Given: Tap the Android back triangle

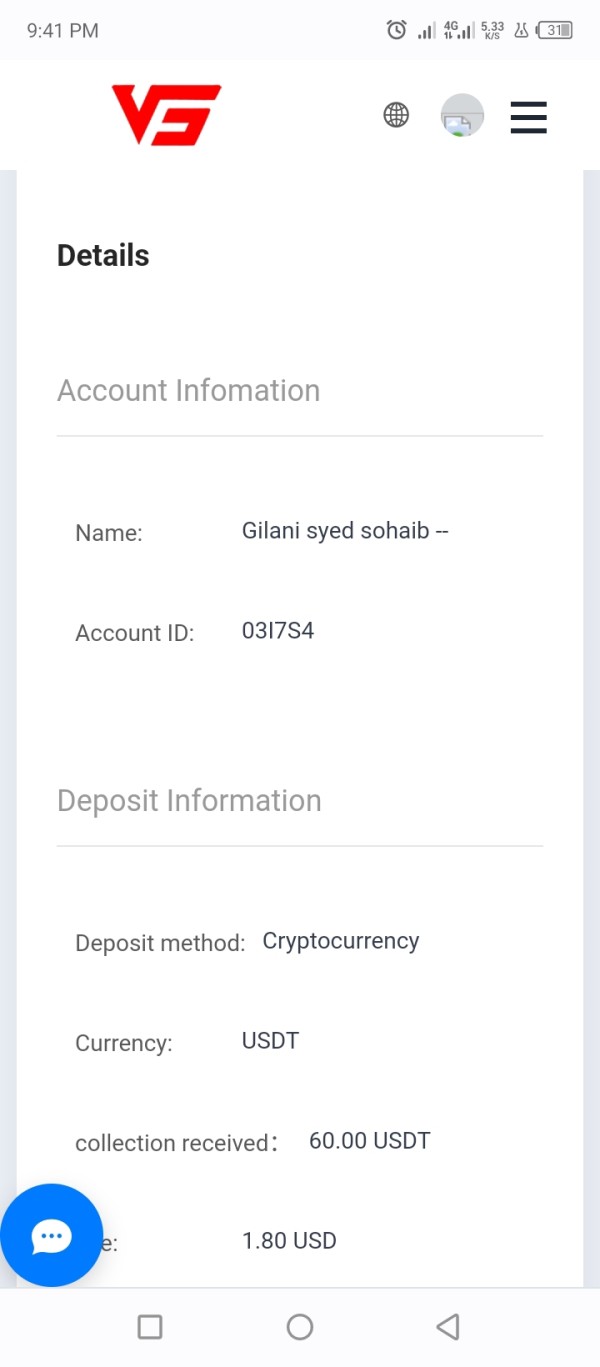Looking at the screenshot, I should 448,1327.
